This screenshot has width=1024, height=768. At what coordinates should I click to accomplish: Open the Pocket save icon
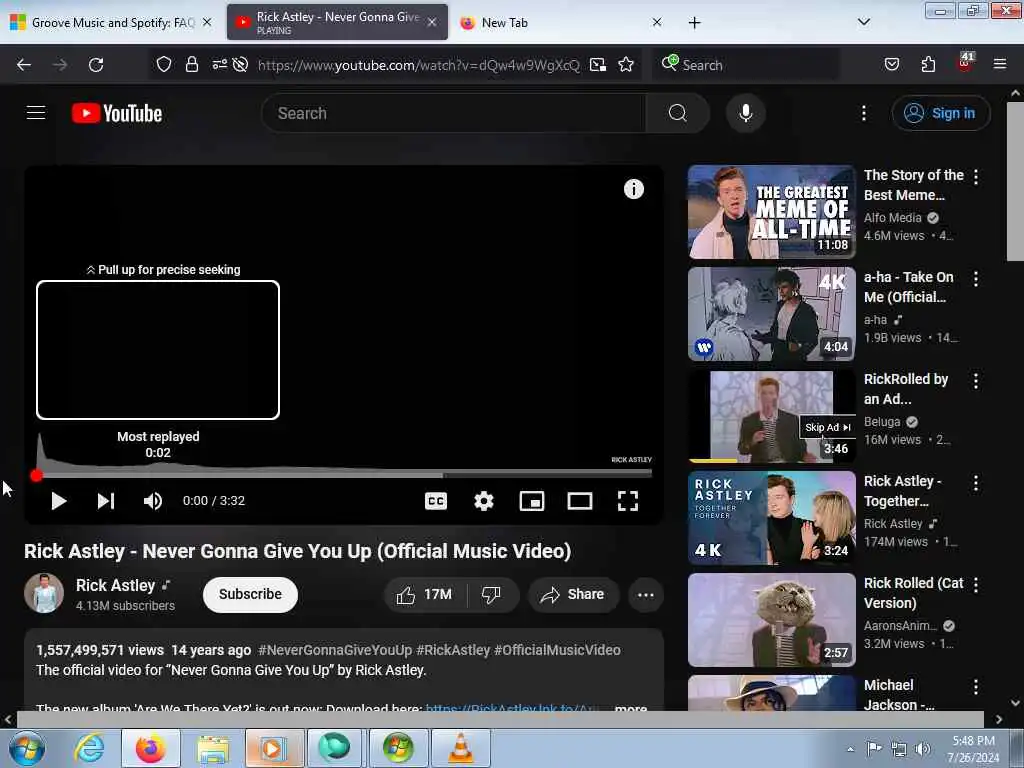(891, 65)
